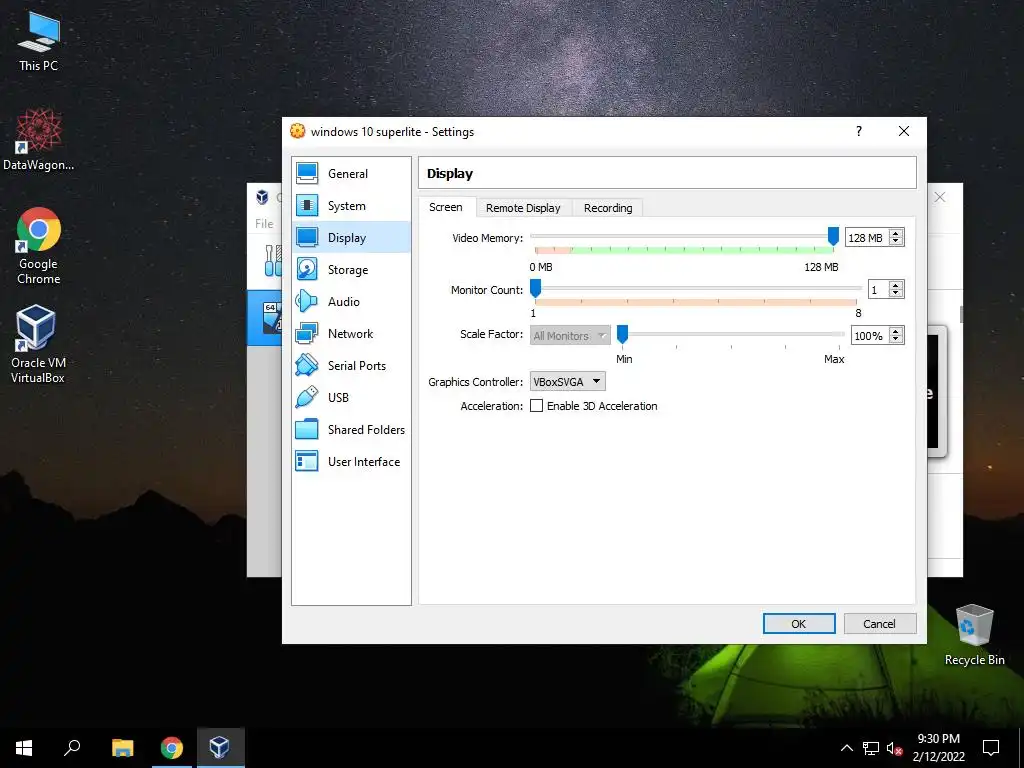
Task: Open the Serial Ports settings category
Action: [351, 366]
